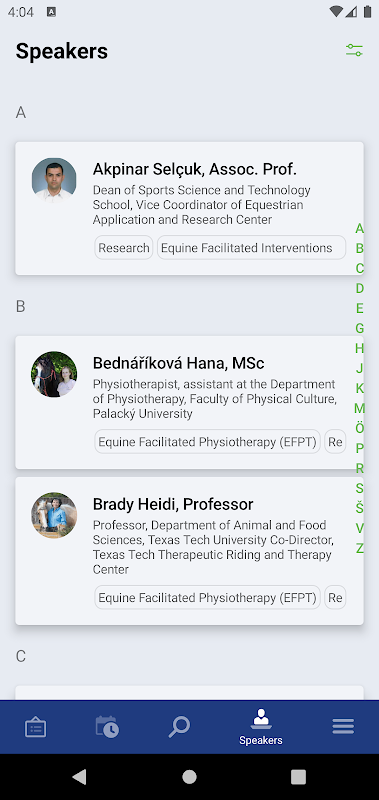379x800 pixels.
Task: Open the schedule calendar-clock icon
Action: [x=107, y=727]
